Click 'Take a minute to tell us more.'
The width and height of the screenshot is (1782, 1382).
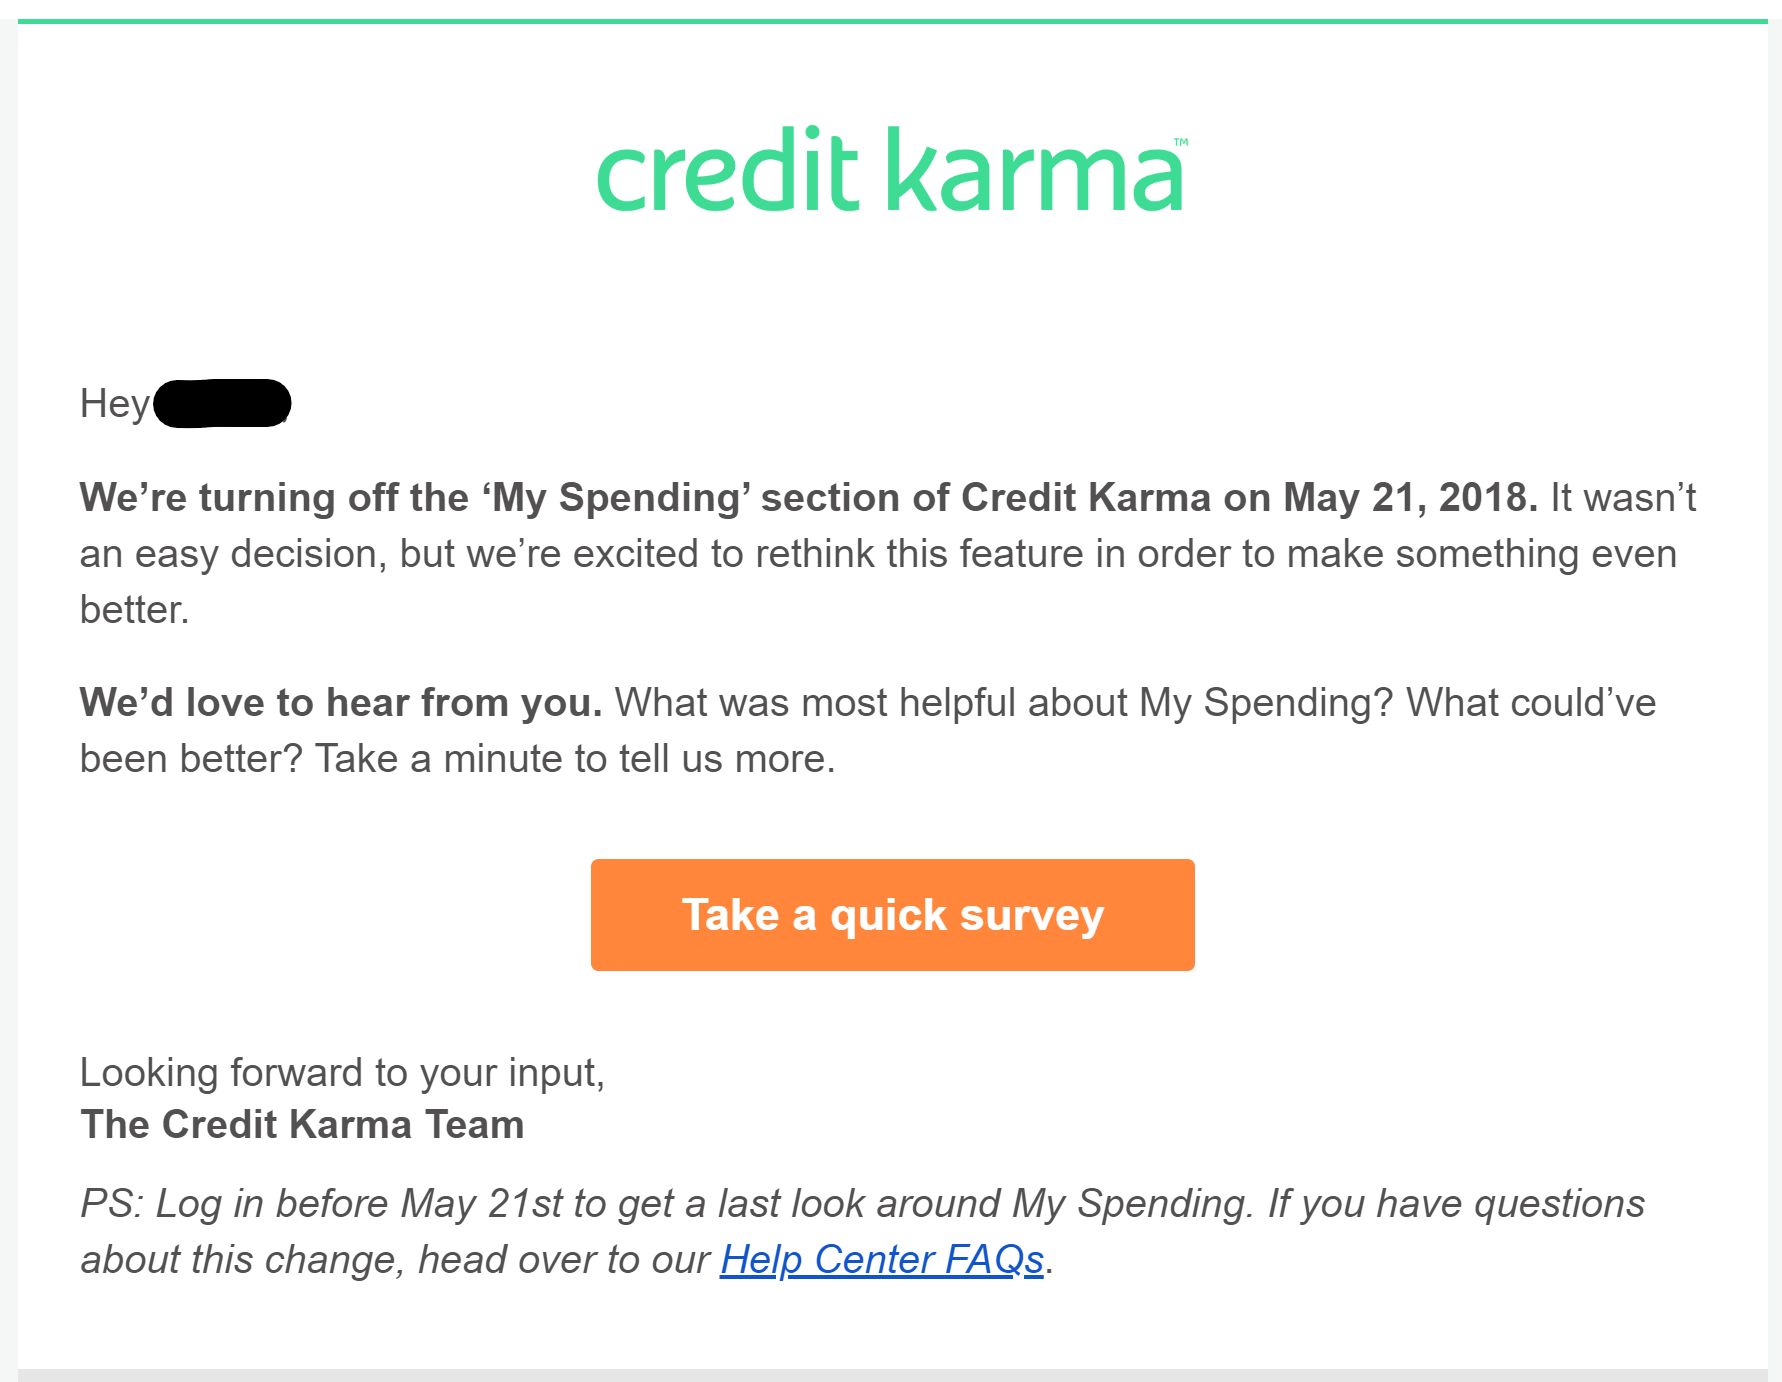[574, 758]
